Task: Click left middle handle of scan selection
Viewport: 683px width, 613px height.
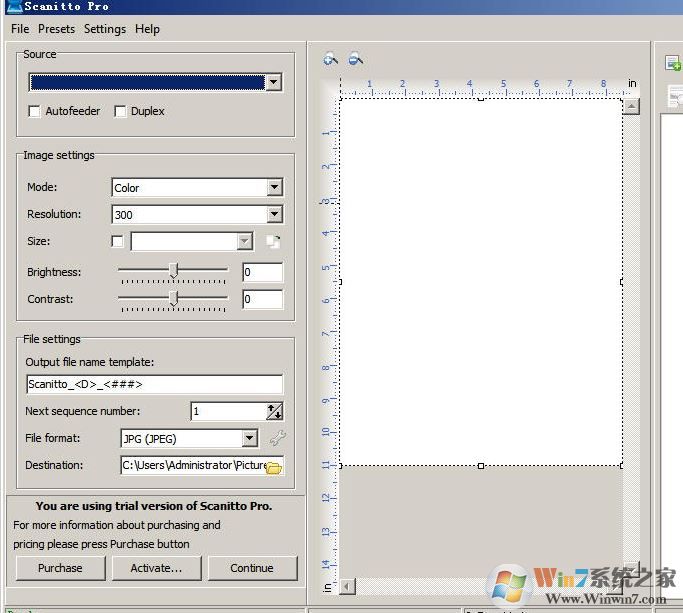Action: [x=340, y=282]
